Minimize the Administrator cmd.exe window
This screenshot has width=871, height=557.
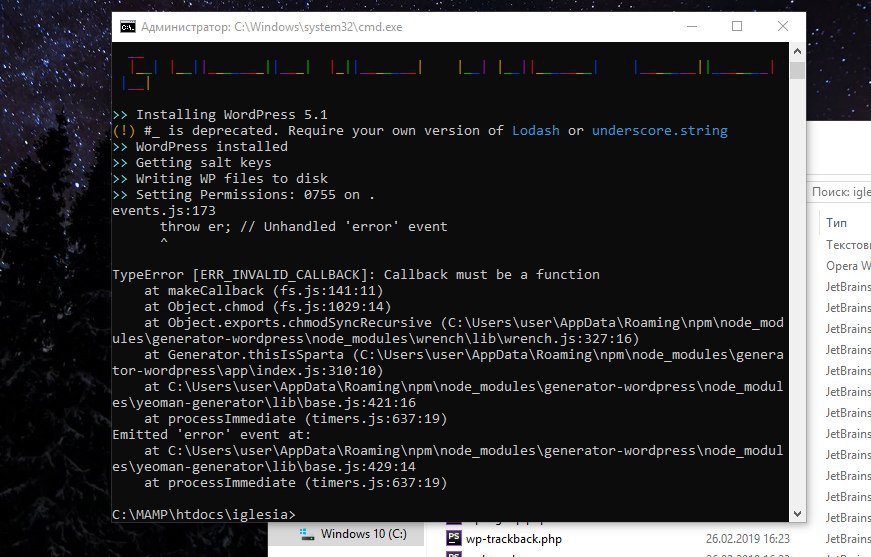(692, 26)
